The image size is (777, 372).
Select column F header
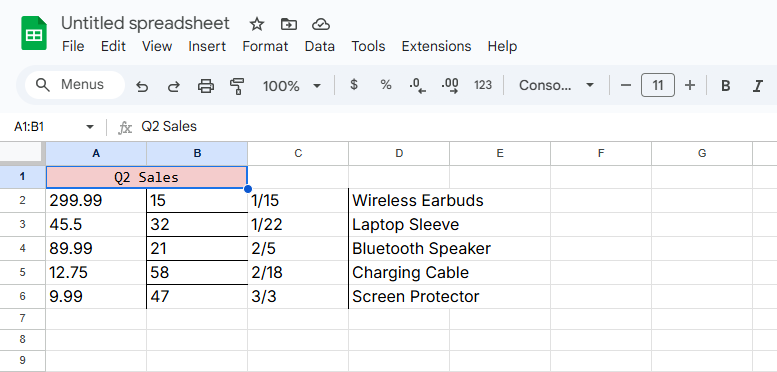(601, 154)
